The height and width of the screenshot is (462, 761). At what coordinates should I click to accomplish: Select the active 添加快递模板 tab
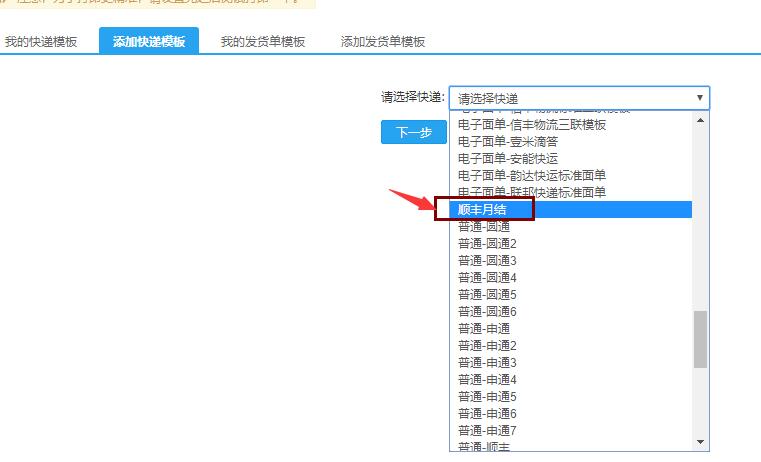click(149, 42)
